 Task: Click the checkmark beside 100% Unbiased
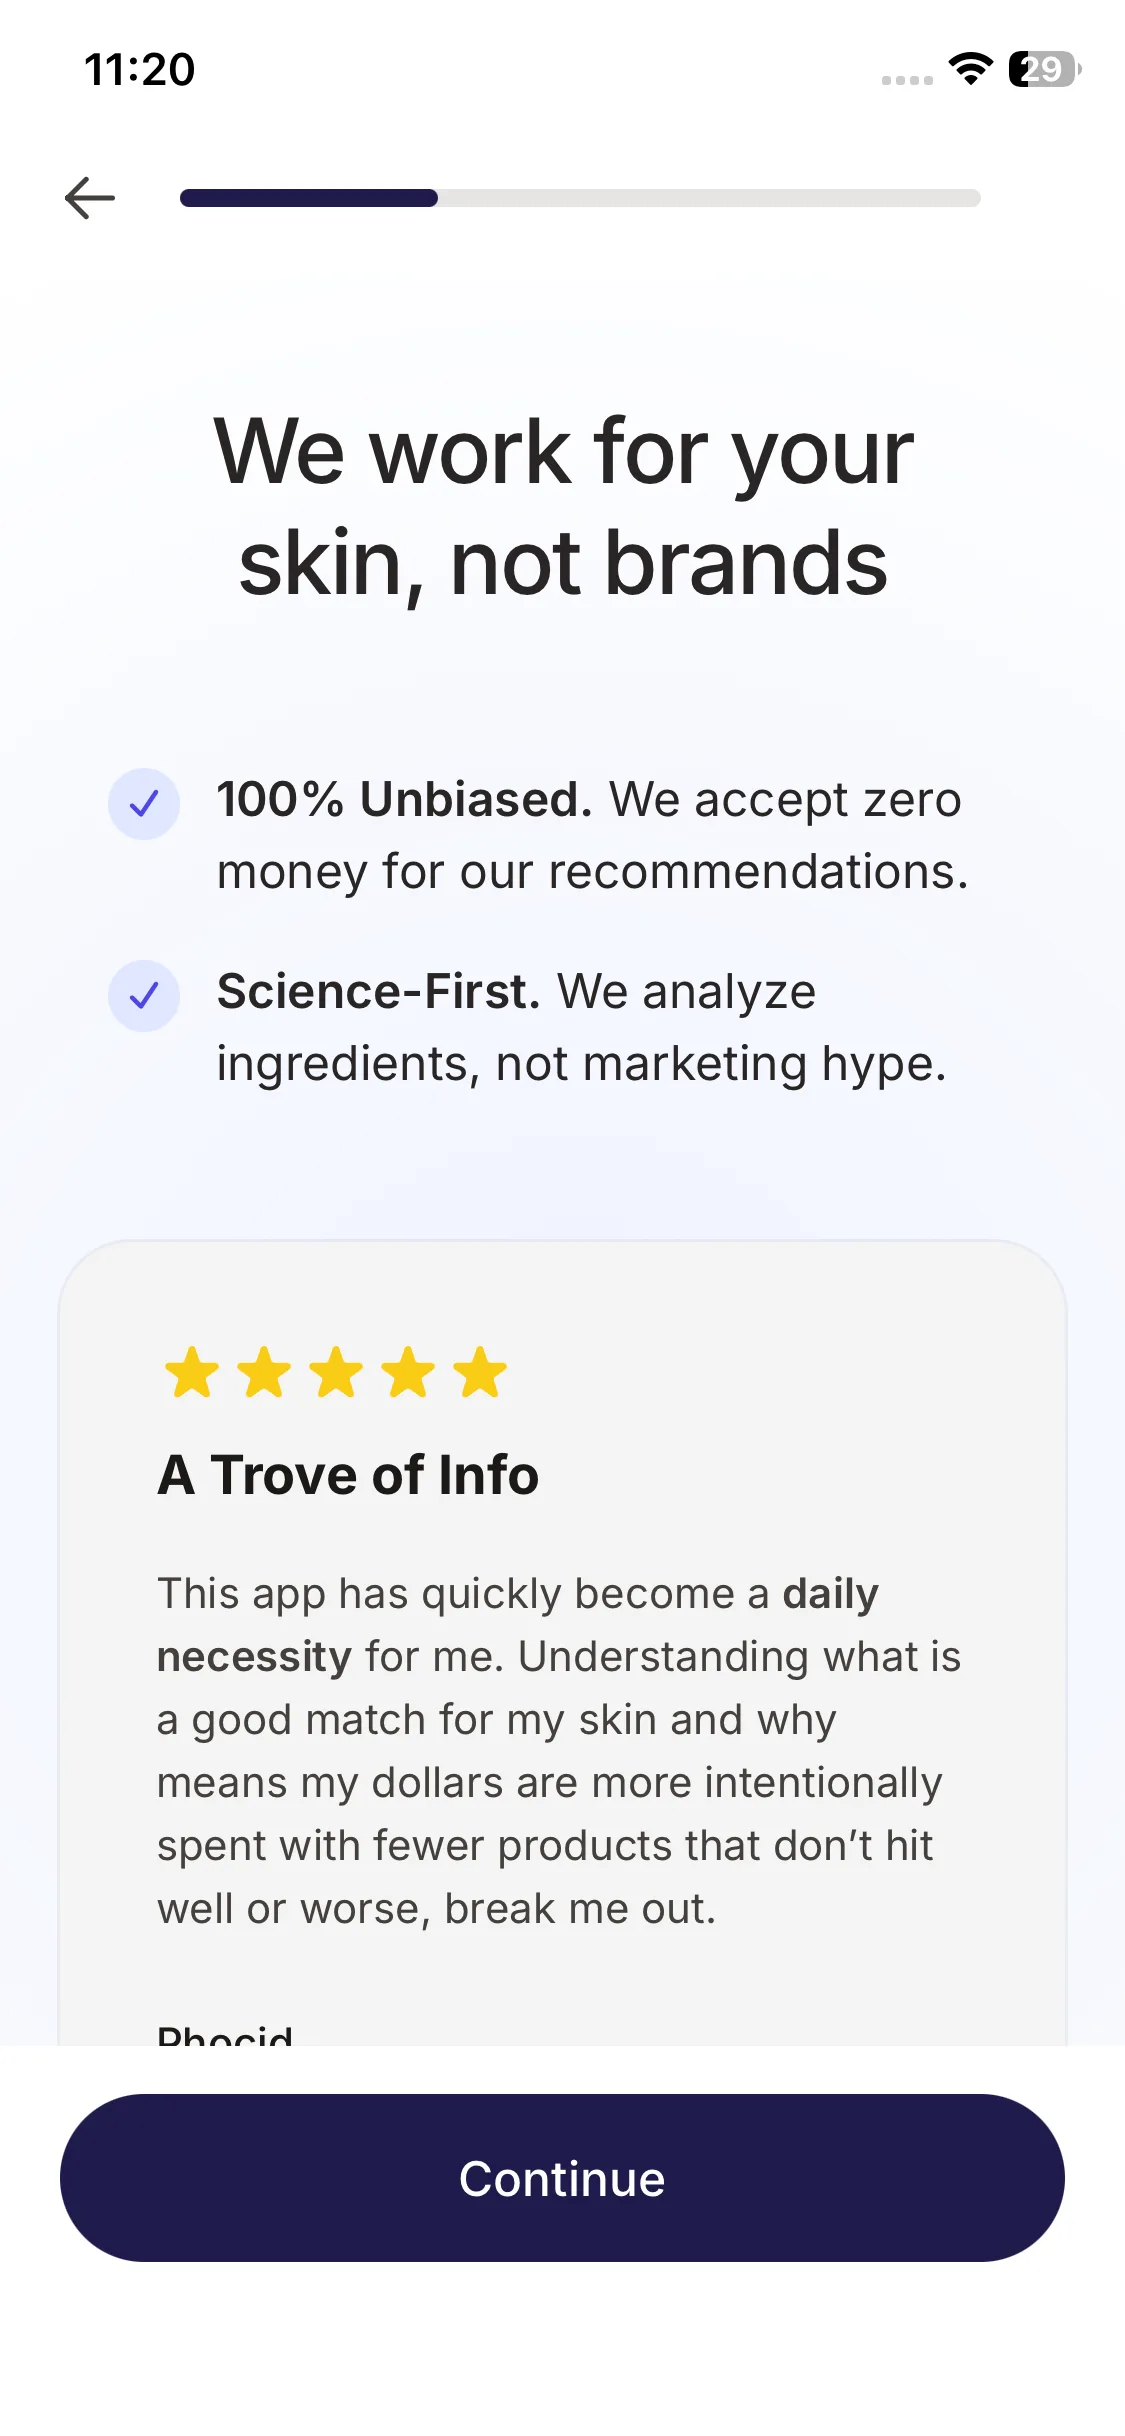tap(144, 804)
